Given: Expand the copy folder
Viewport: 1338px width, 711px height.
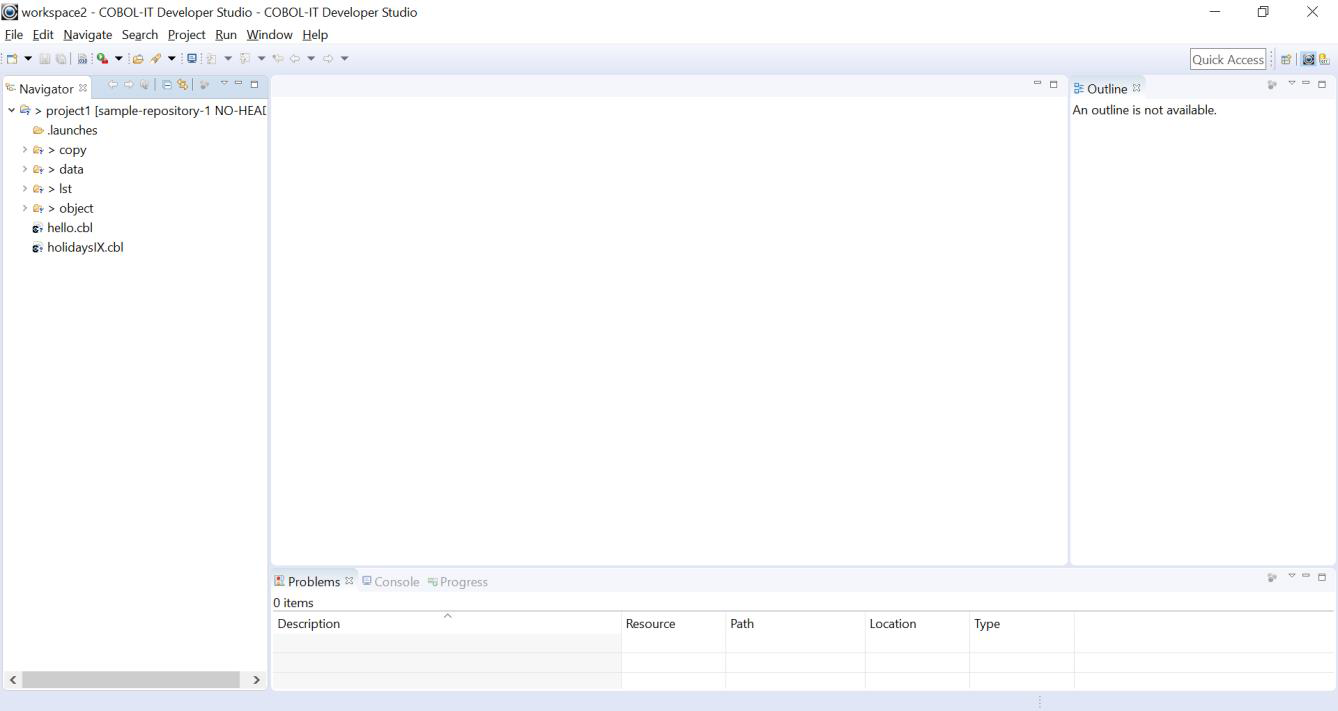Looking at the screenshot, I should coord(24,149).
